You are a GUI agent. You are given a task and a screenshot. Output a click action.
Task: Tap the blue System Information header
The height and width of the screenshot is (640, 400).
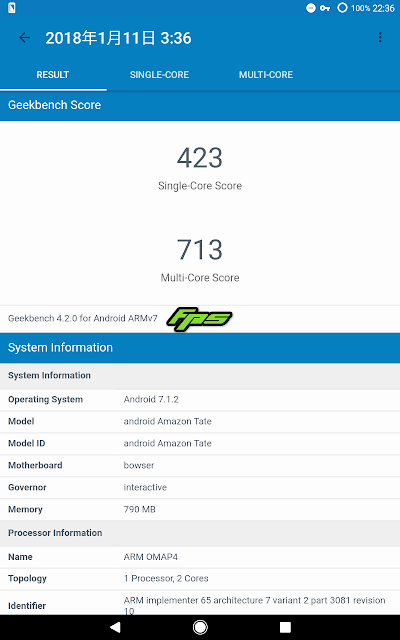[x=200, y=347]
